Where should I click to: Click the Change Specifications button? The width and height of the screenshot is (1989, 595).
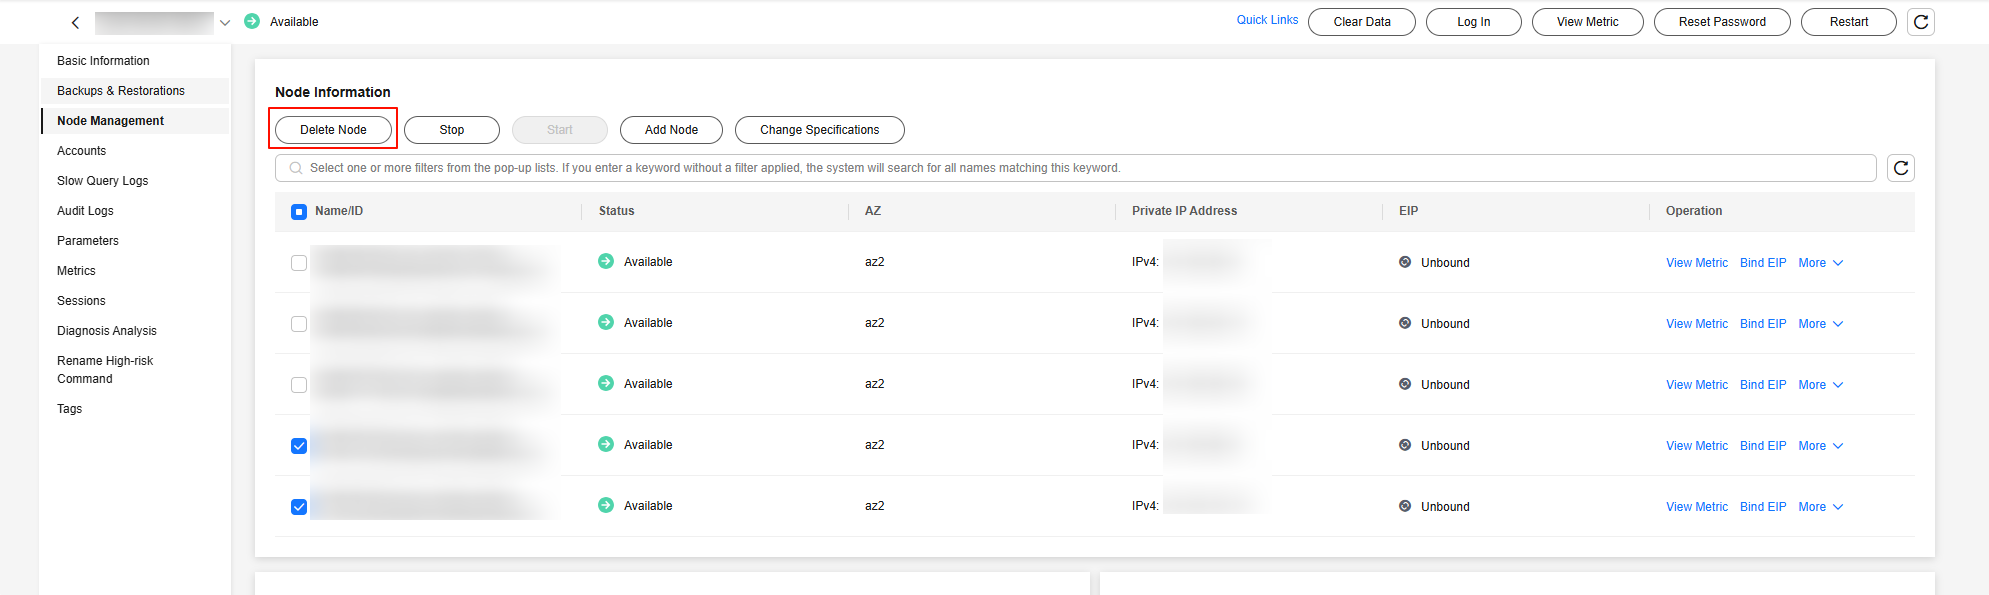(819, 130)
